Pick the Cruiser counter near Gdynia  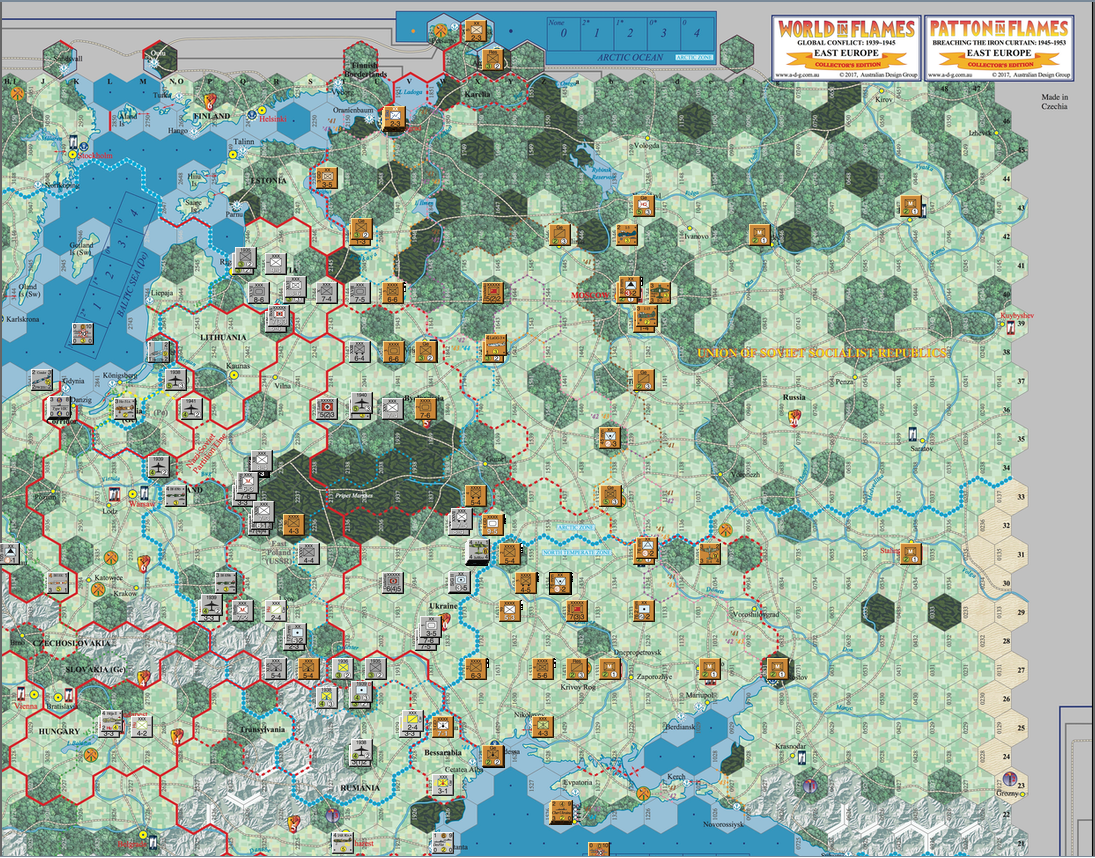click(x=43, y=380)
